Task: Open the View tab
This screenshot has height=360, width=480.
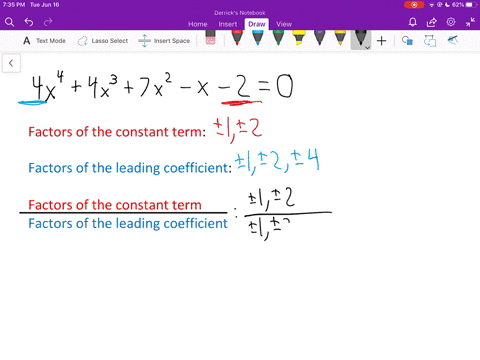Action: tap(284, 24)
